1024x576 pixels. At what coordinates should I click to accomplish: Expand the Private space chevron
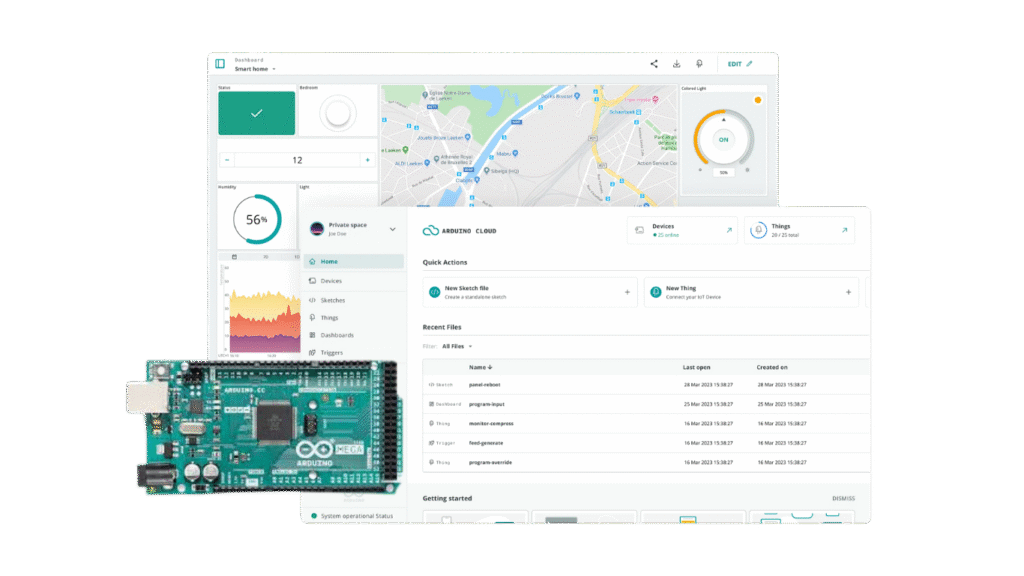(392, 229)
